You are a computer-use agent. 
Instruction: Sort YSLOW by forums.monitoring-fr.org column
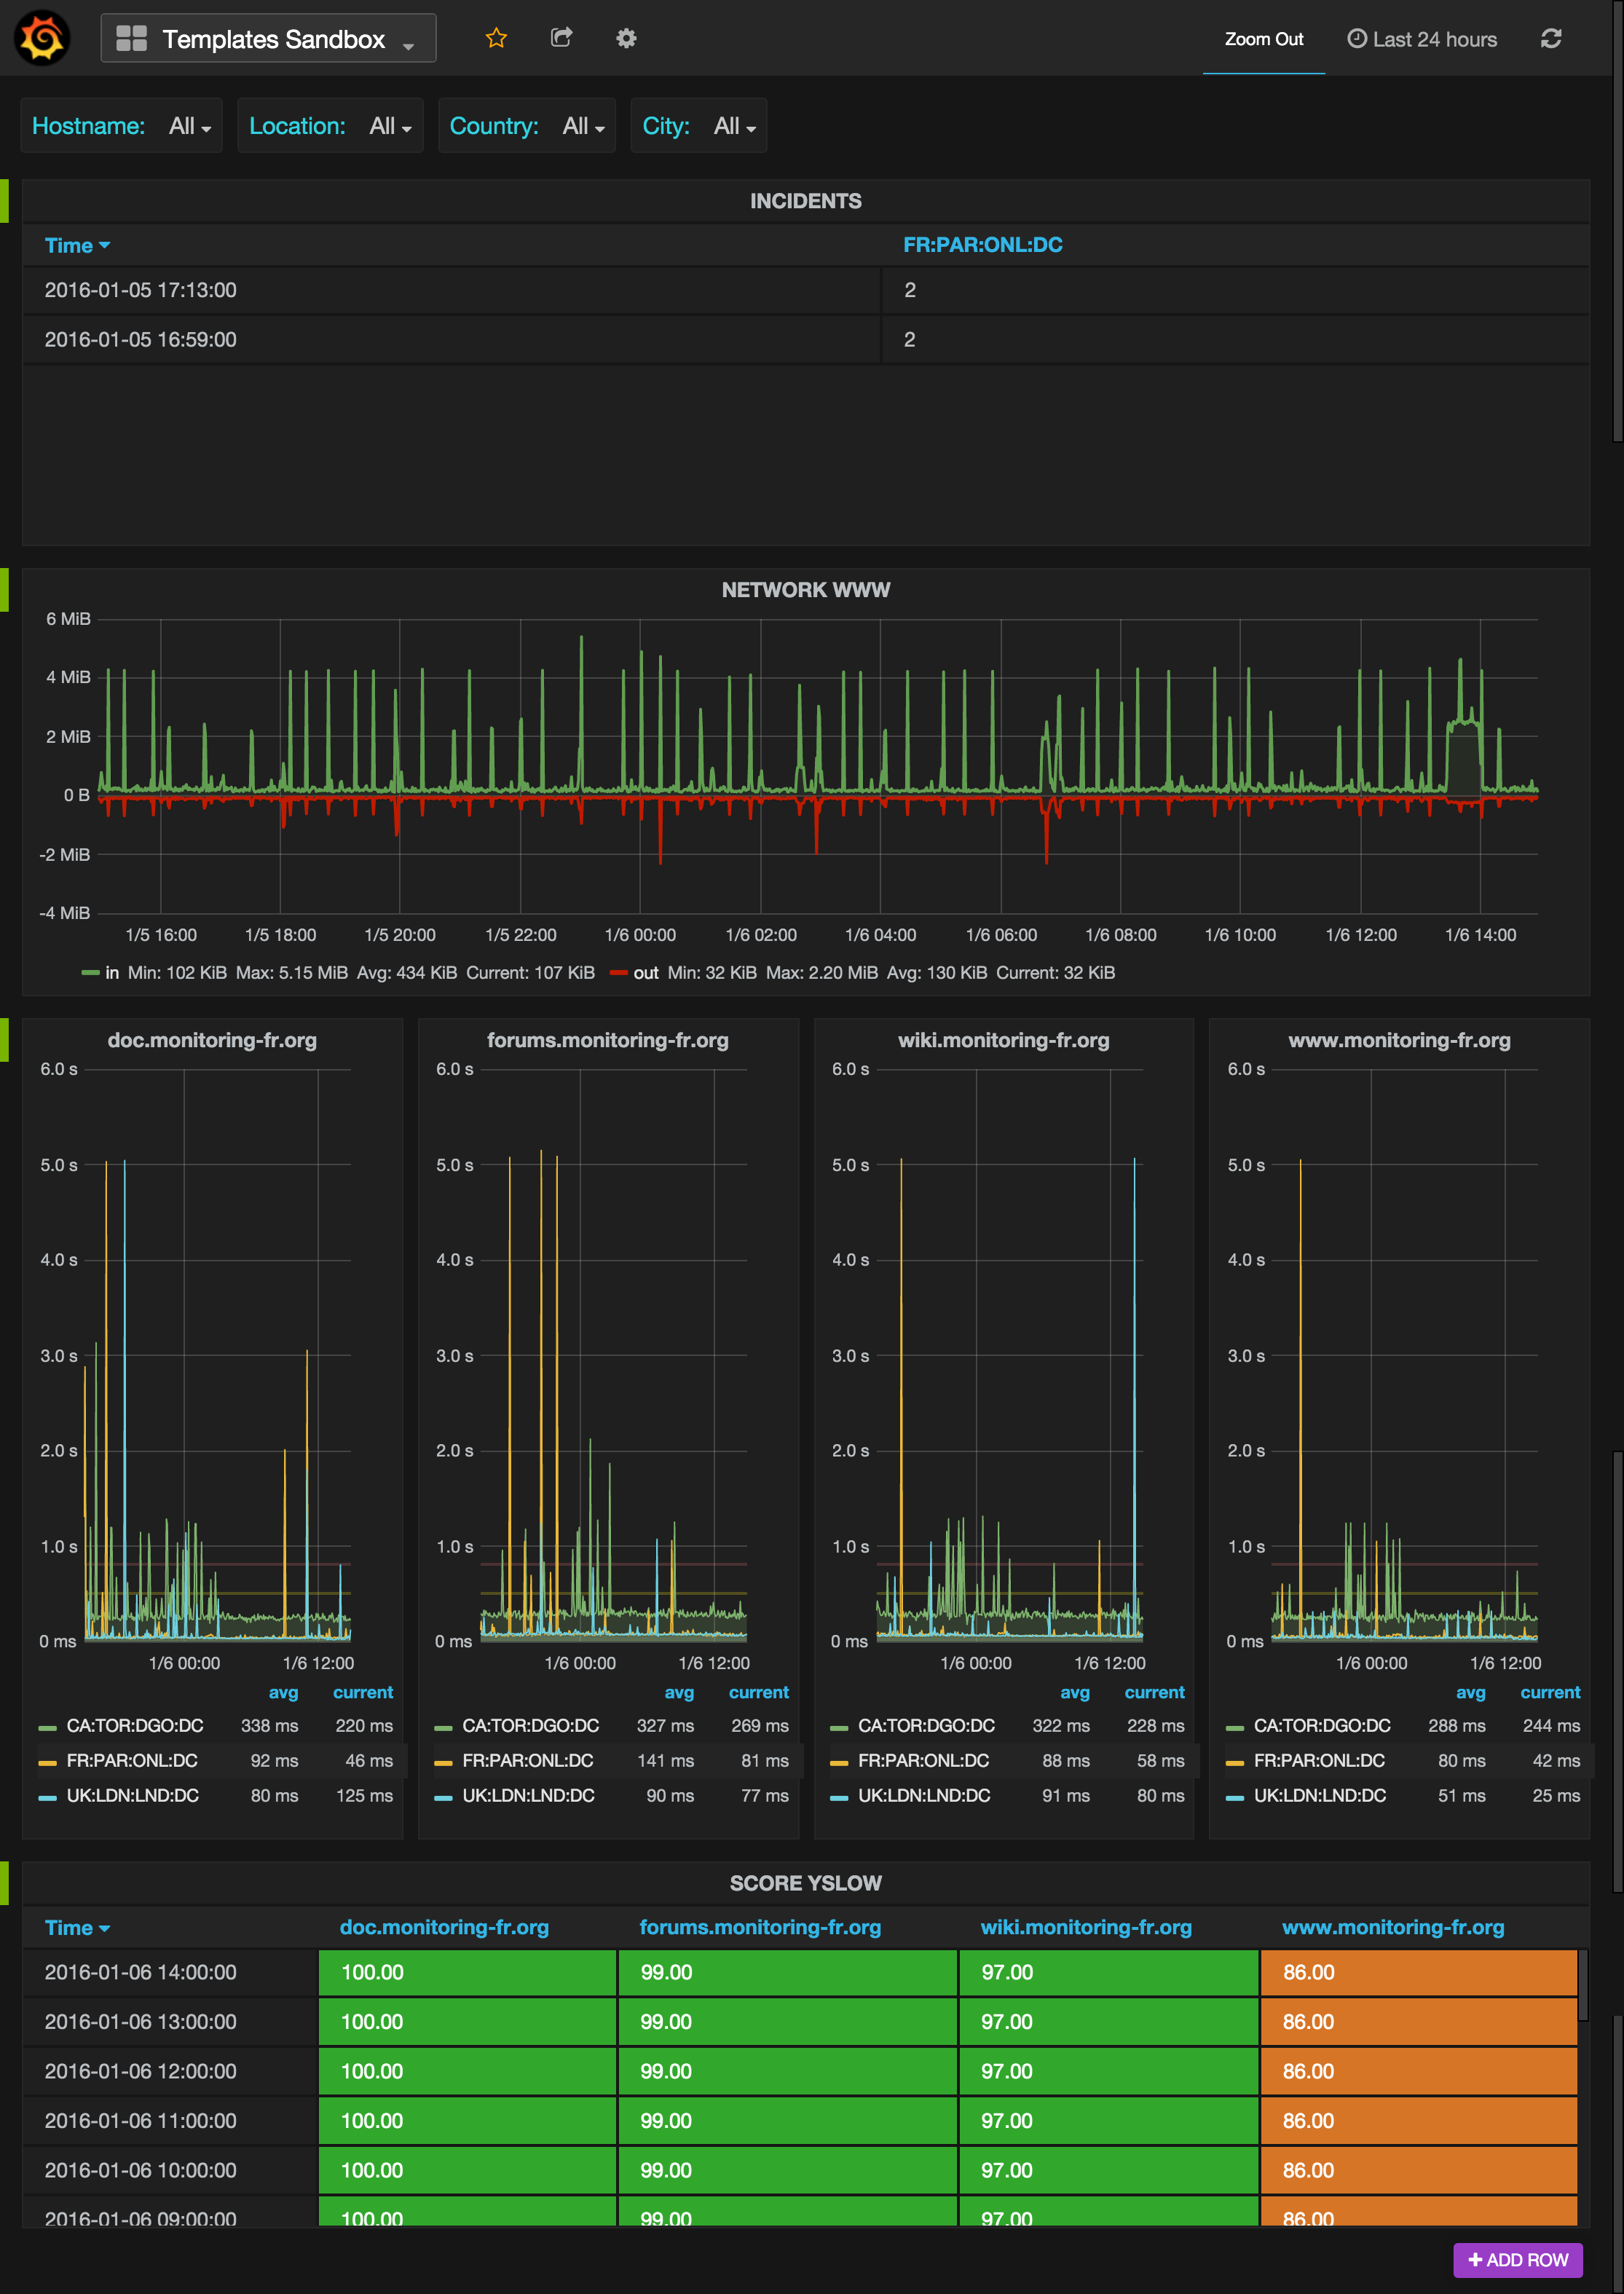760,1927
